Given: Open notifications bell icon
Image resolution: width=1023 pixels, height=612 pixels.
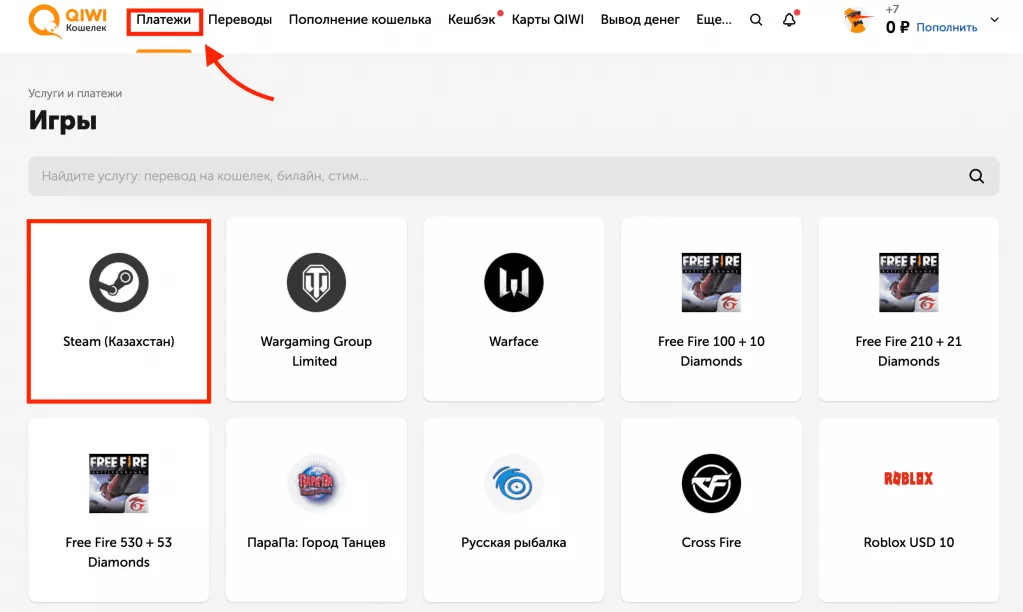Looking at the screenshot, I should point(789,20).
